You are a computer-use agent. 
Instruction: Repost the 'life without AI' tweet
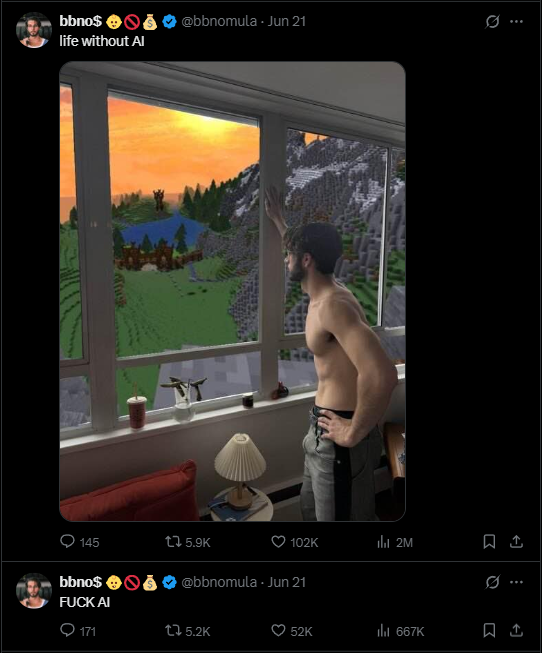(188, 542)
